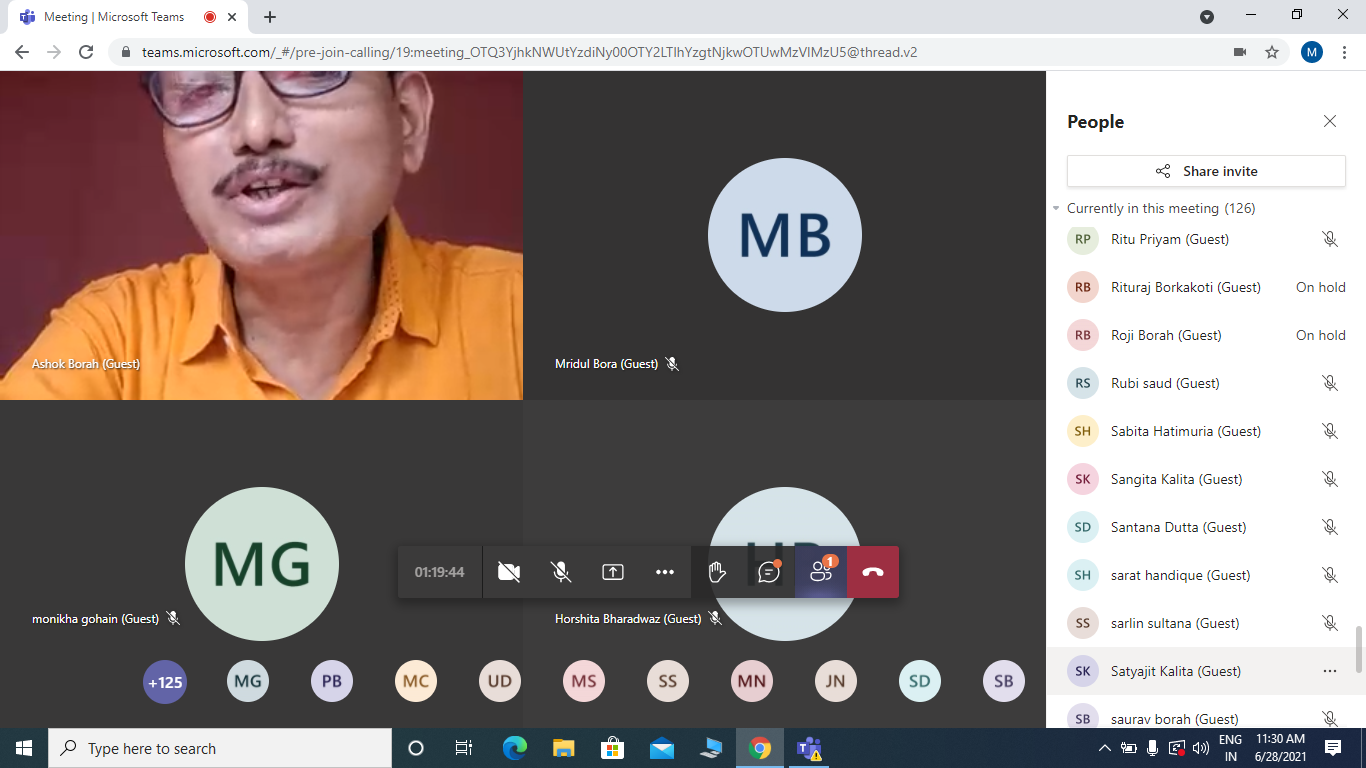
Task: Collapse the Currently in this meeting list
Action: (x=1056, y=209)
